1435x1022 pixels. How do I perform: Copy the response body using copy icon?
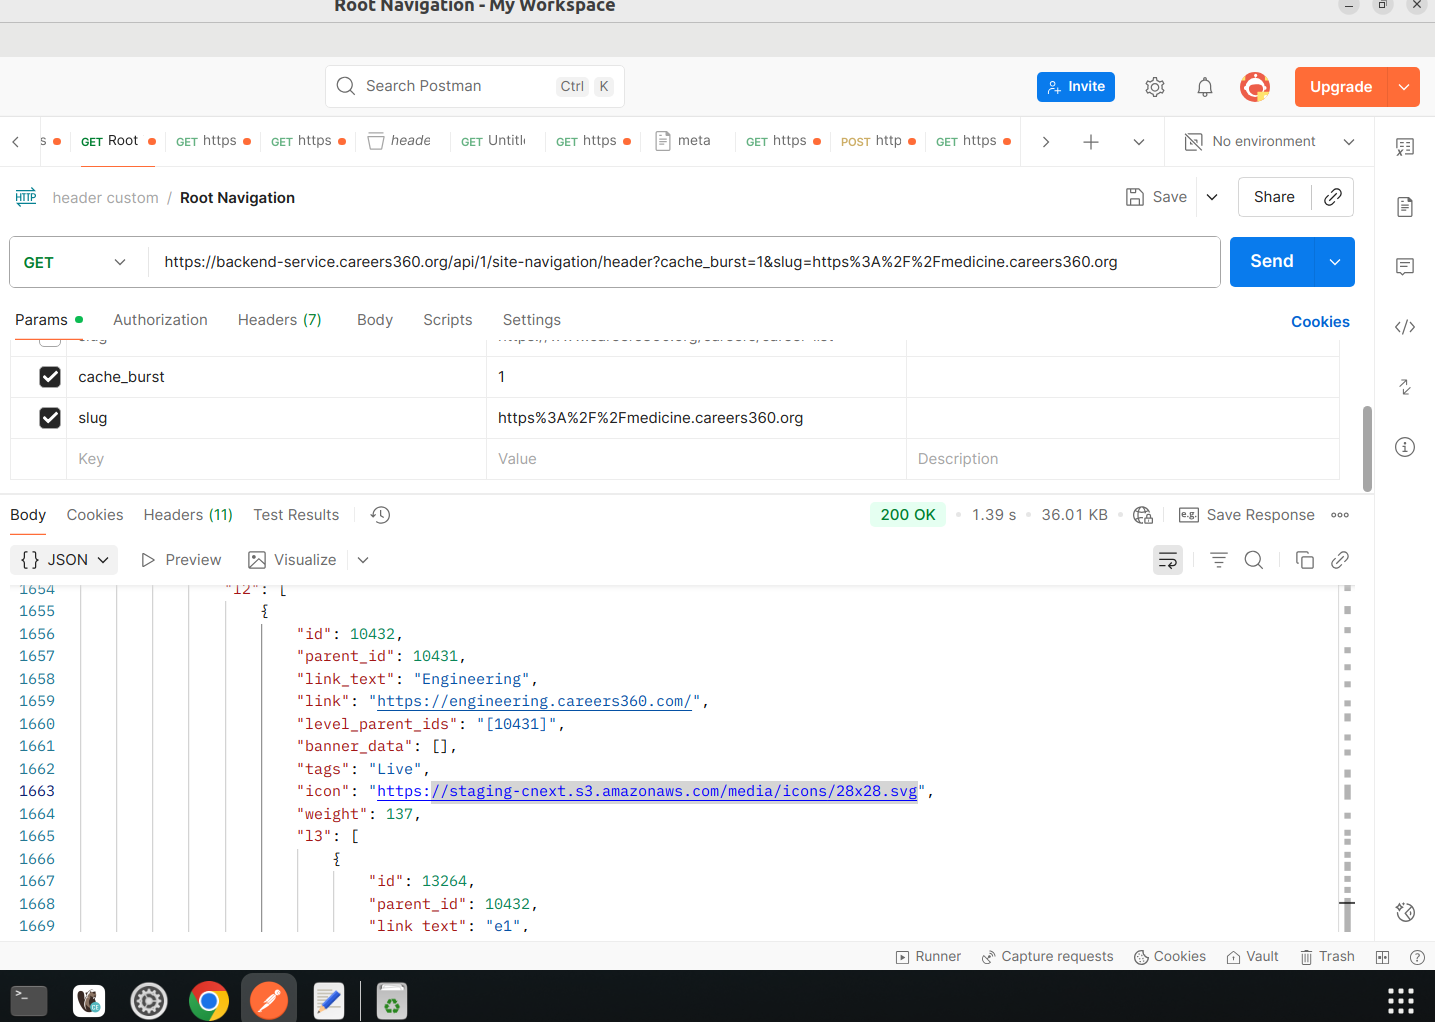click(1304, 560)
